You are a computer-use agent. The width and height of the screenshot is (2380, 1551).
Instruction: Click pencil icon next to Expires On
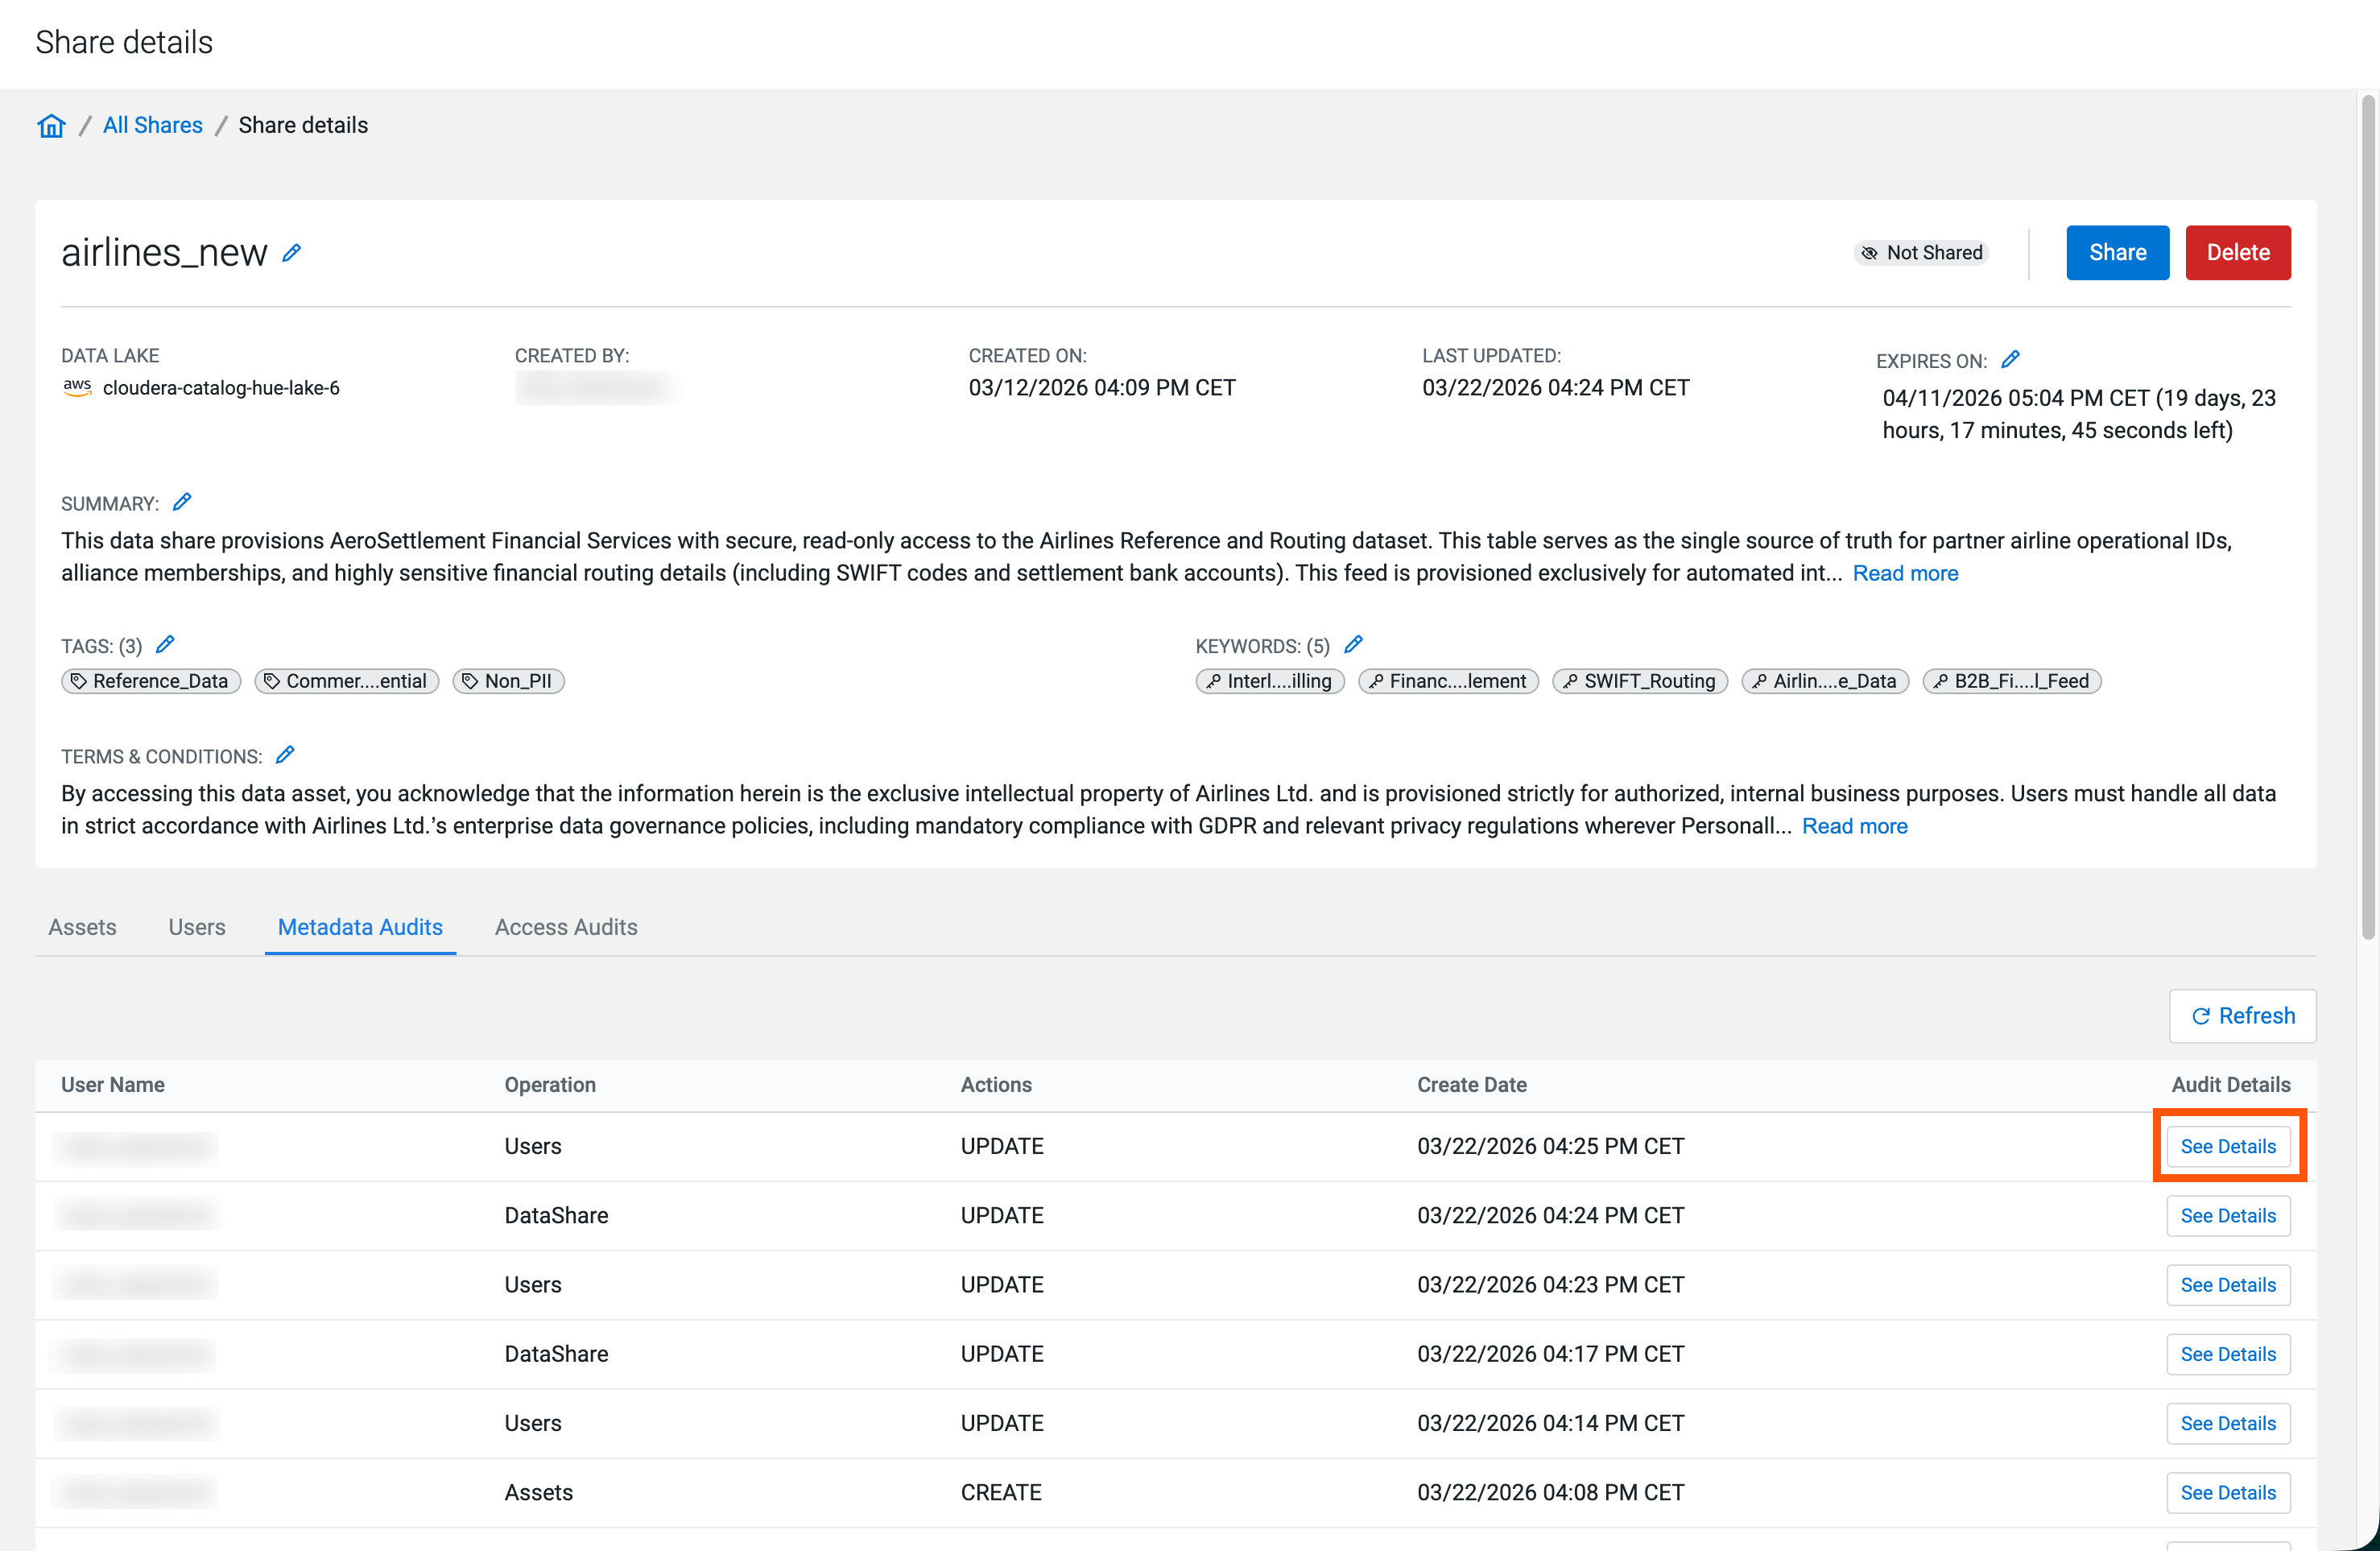pos(2010,360)
